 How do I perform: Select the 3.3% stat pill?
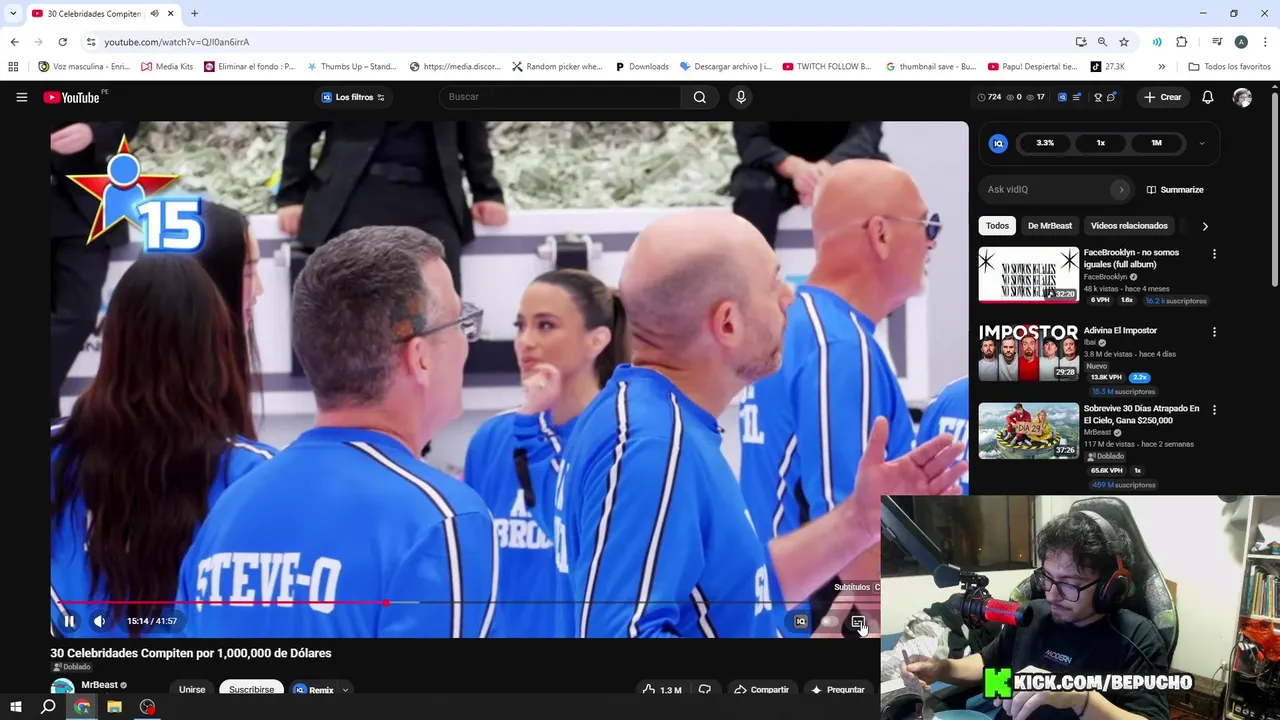[1045, 143]
